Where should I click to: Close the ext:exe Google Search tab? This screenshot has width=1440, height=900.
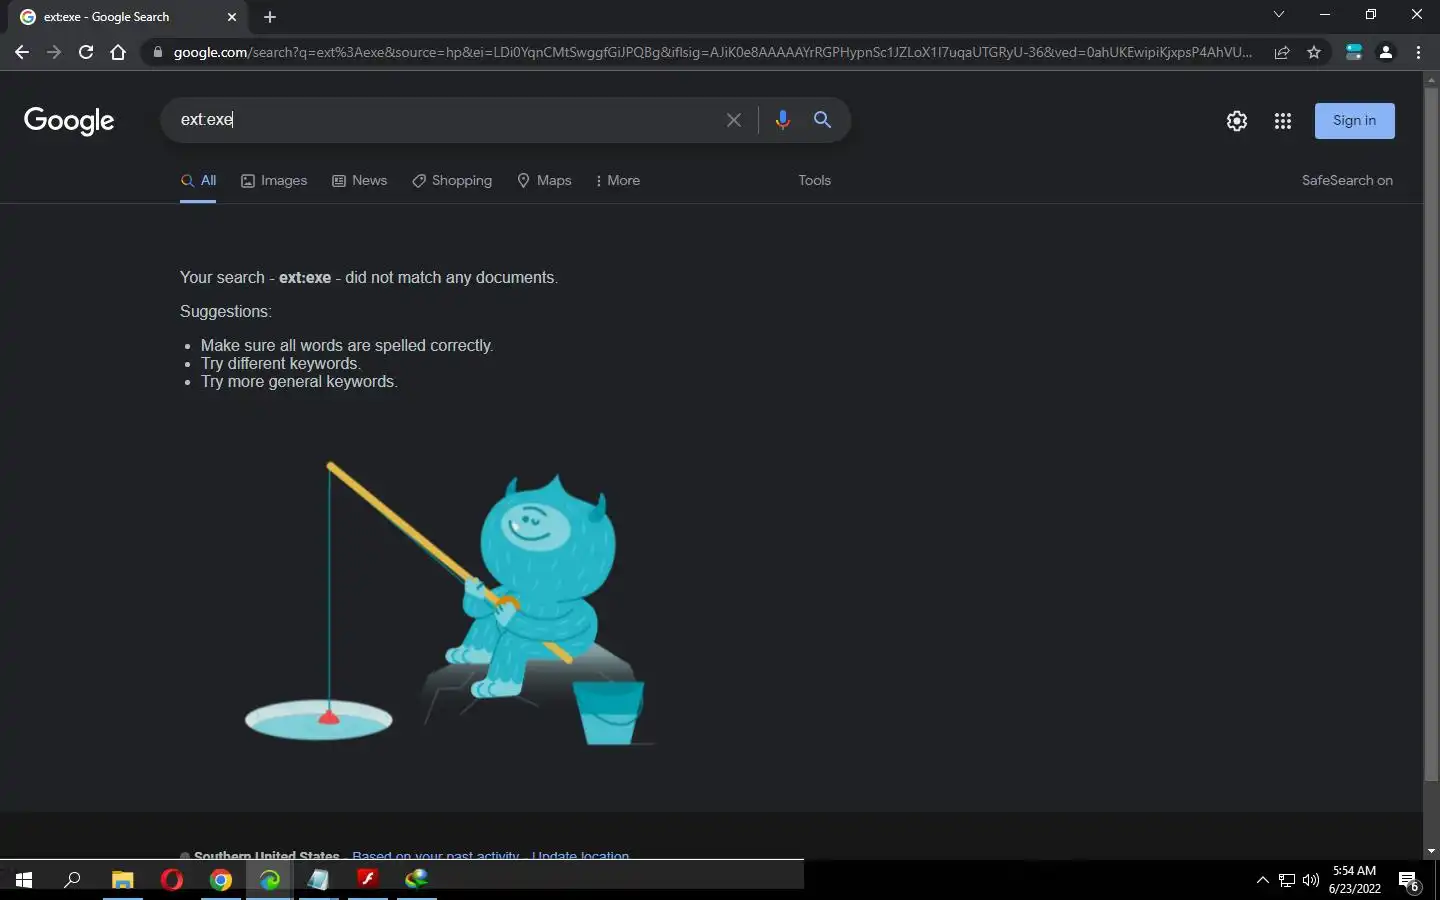[x=232, y=17]
